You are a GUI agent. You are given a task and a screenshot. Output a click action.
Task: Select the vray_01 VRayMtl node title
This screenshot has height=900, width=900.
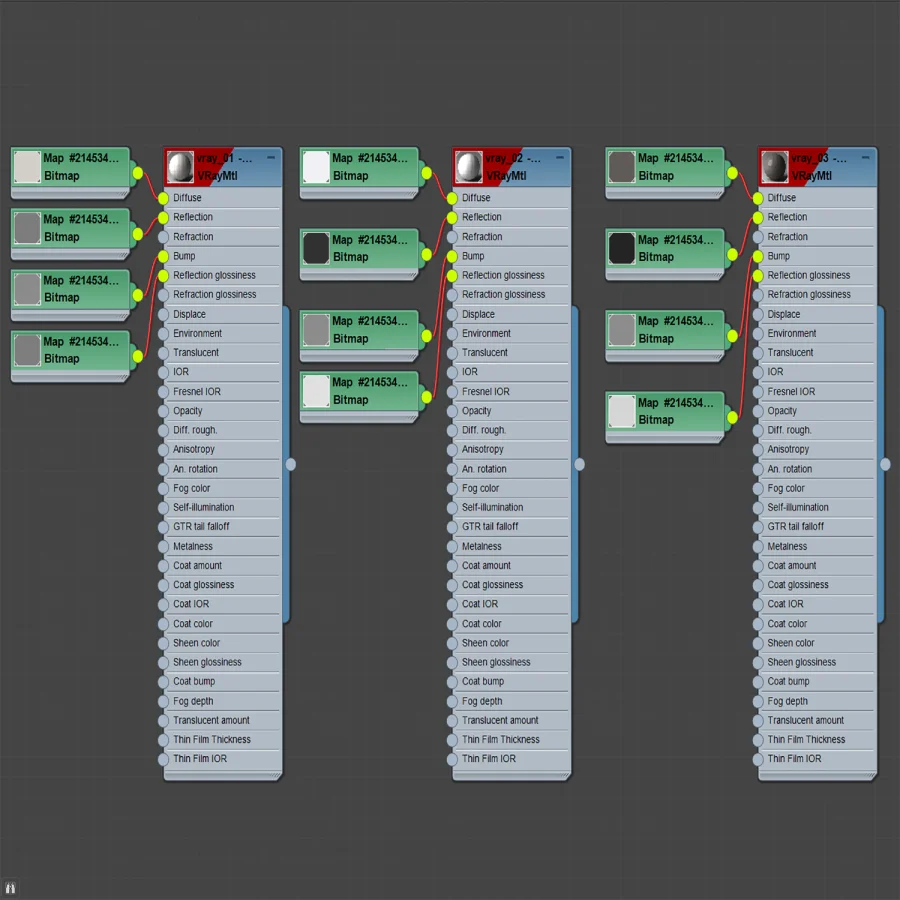223,167
